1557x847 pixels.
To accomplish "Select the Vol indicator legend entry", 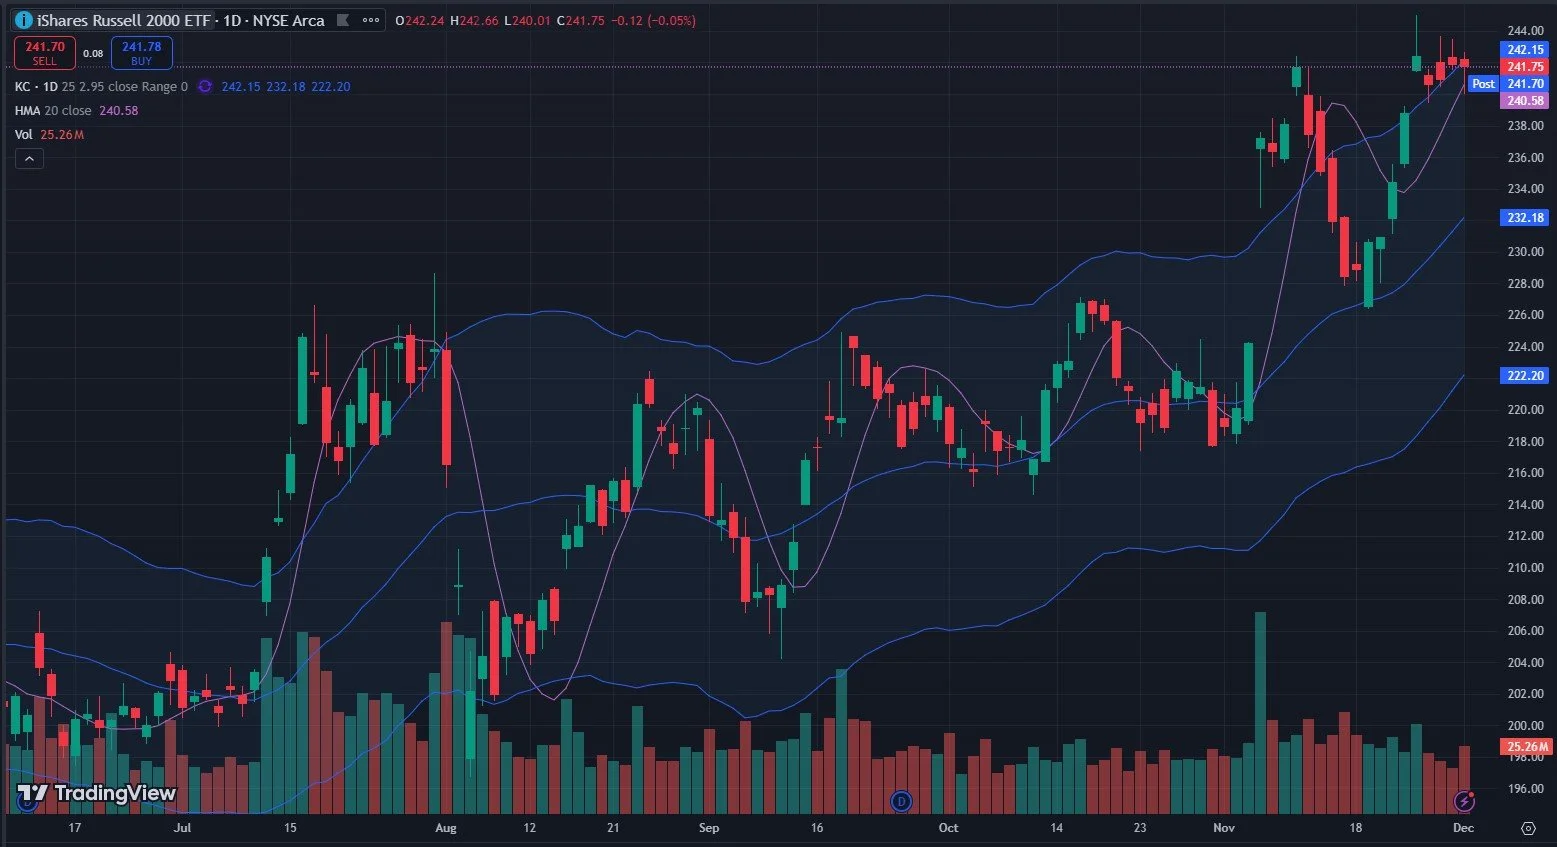I will (23, 134).
